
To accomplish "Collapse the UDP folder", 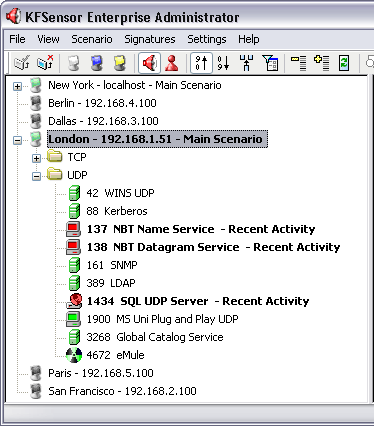I will pos(36,176).
